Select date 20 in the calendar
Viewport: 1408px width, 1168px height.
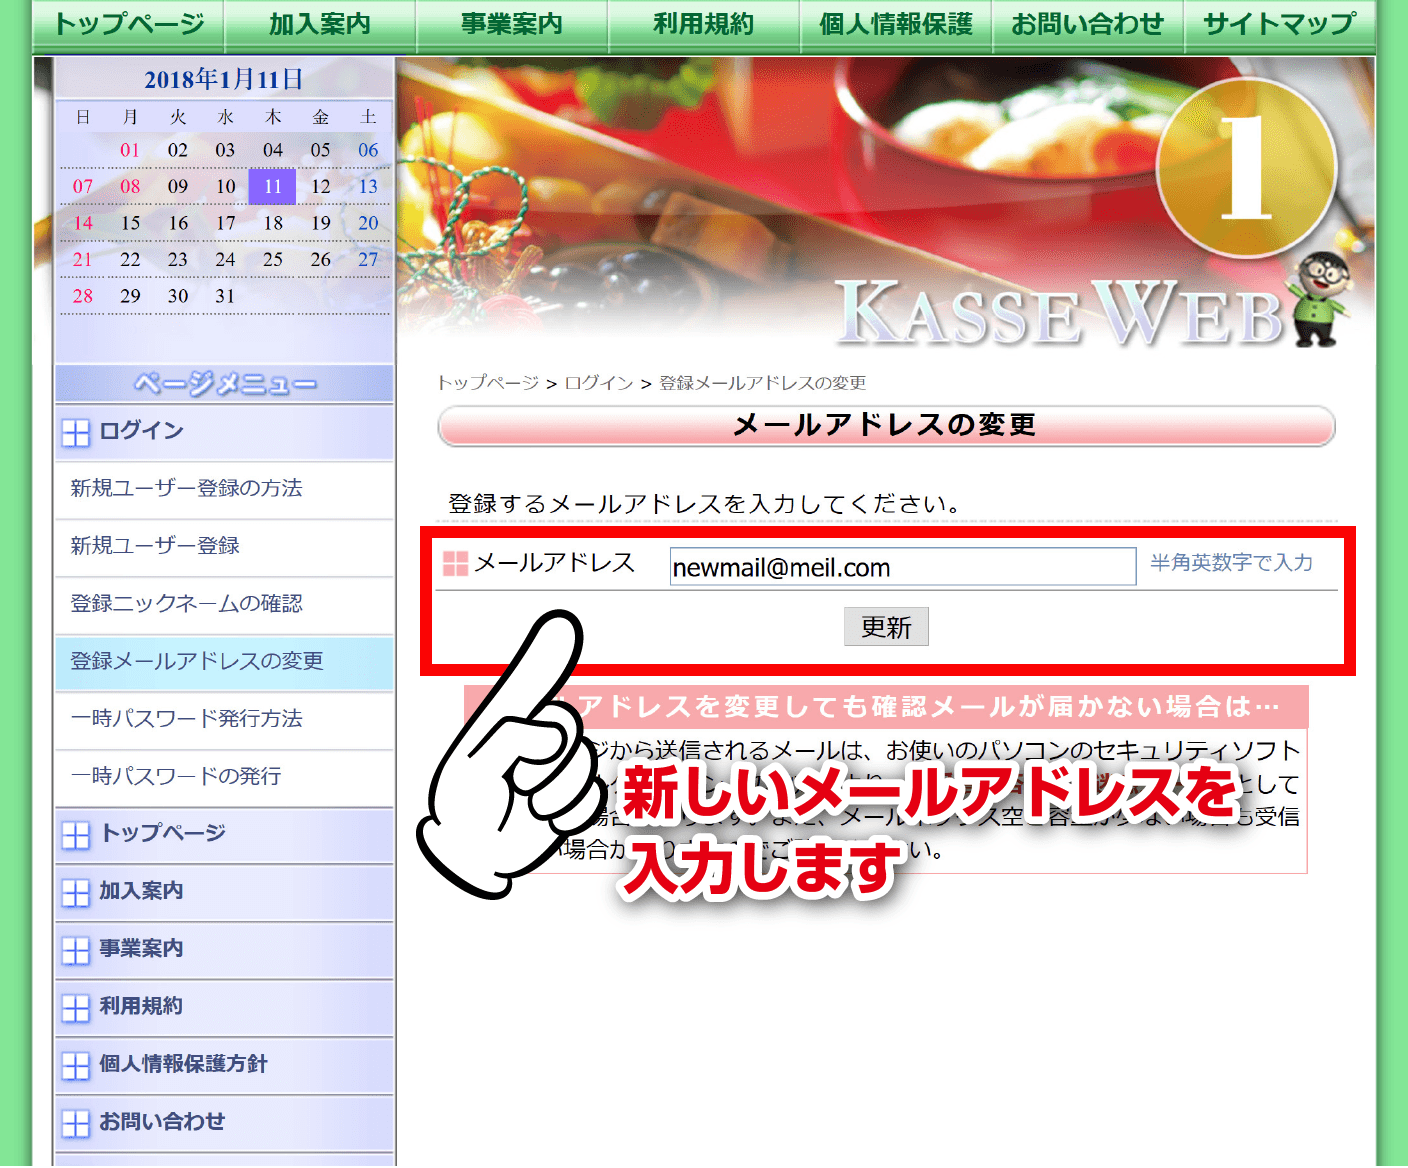pyautogui.click(x=368, y=223)
